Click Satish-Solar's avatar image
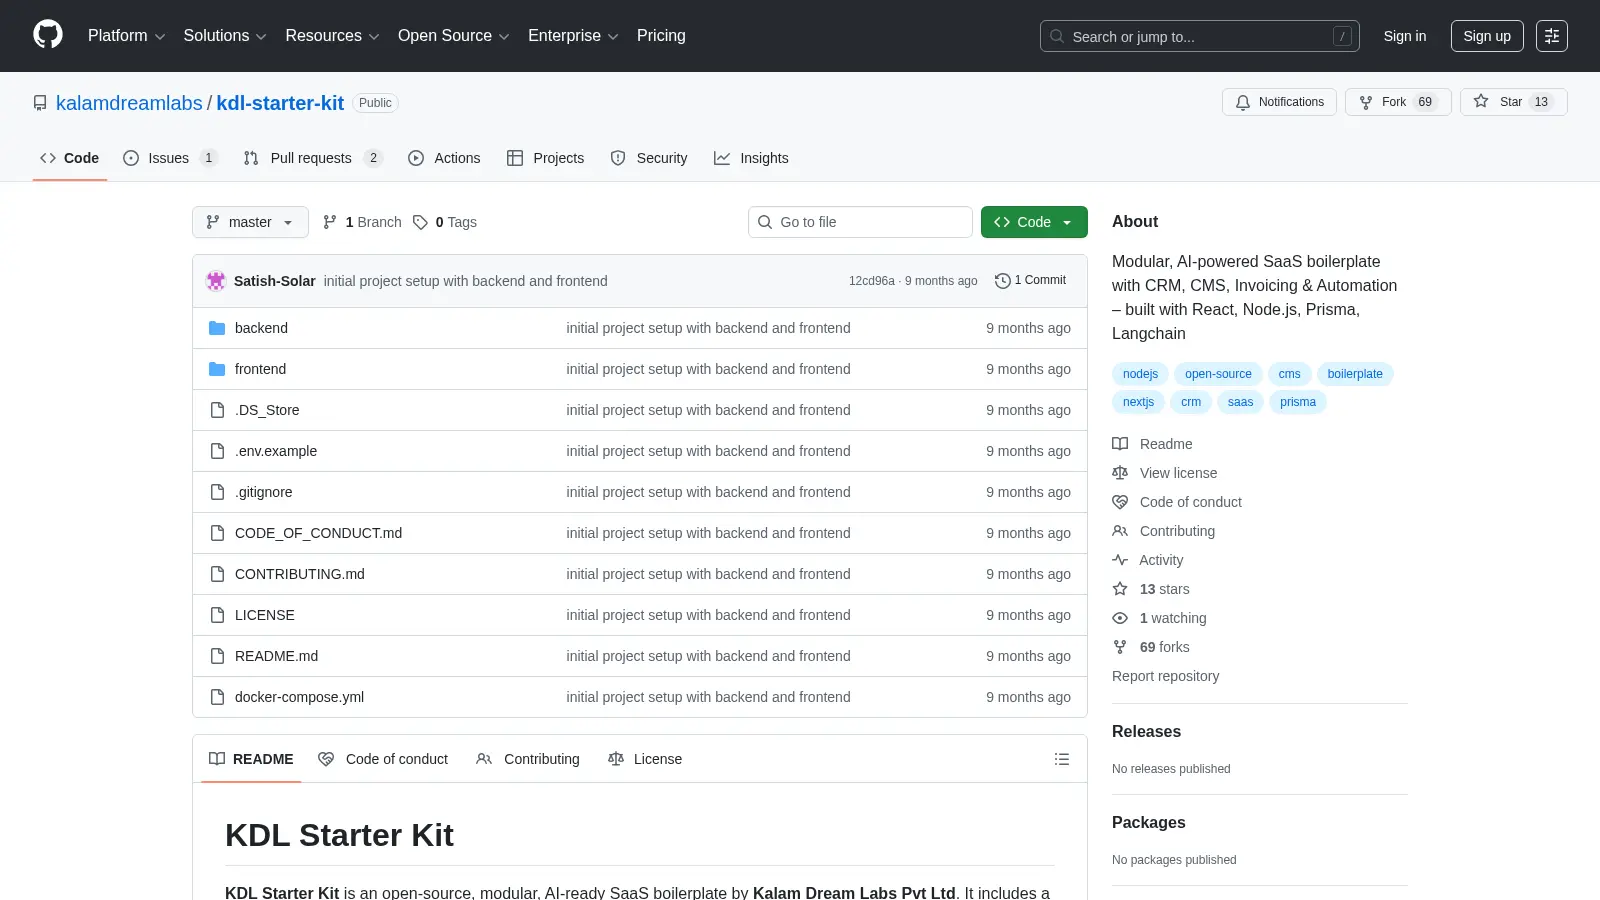The image size is (1600, 900). (216, 281)
